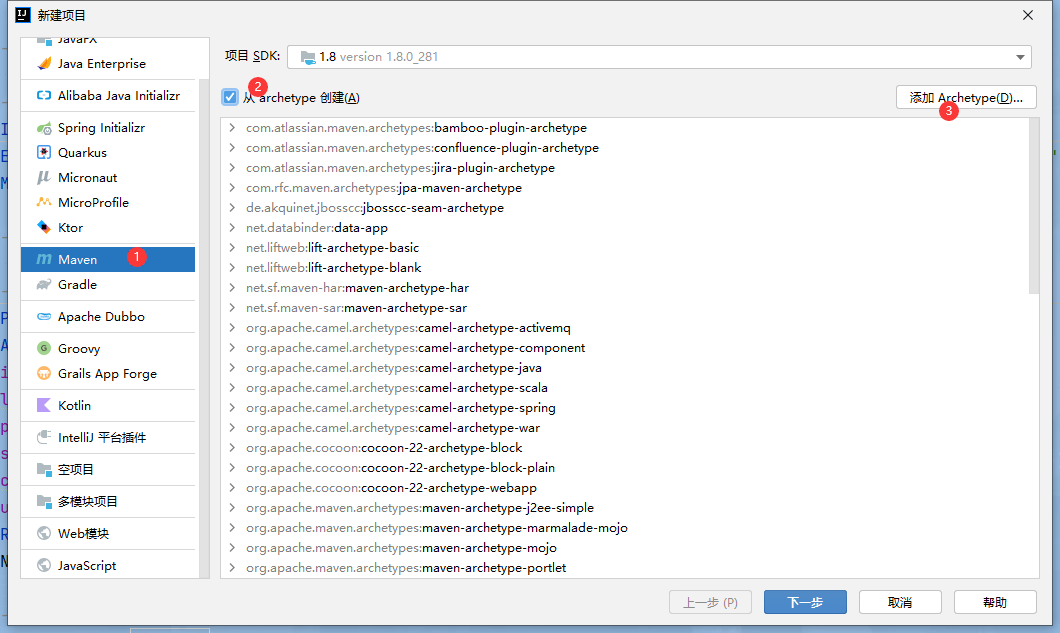Click the Quarkus icon
1060x633 pixels.
(44, 153)
